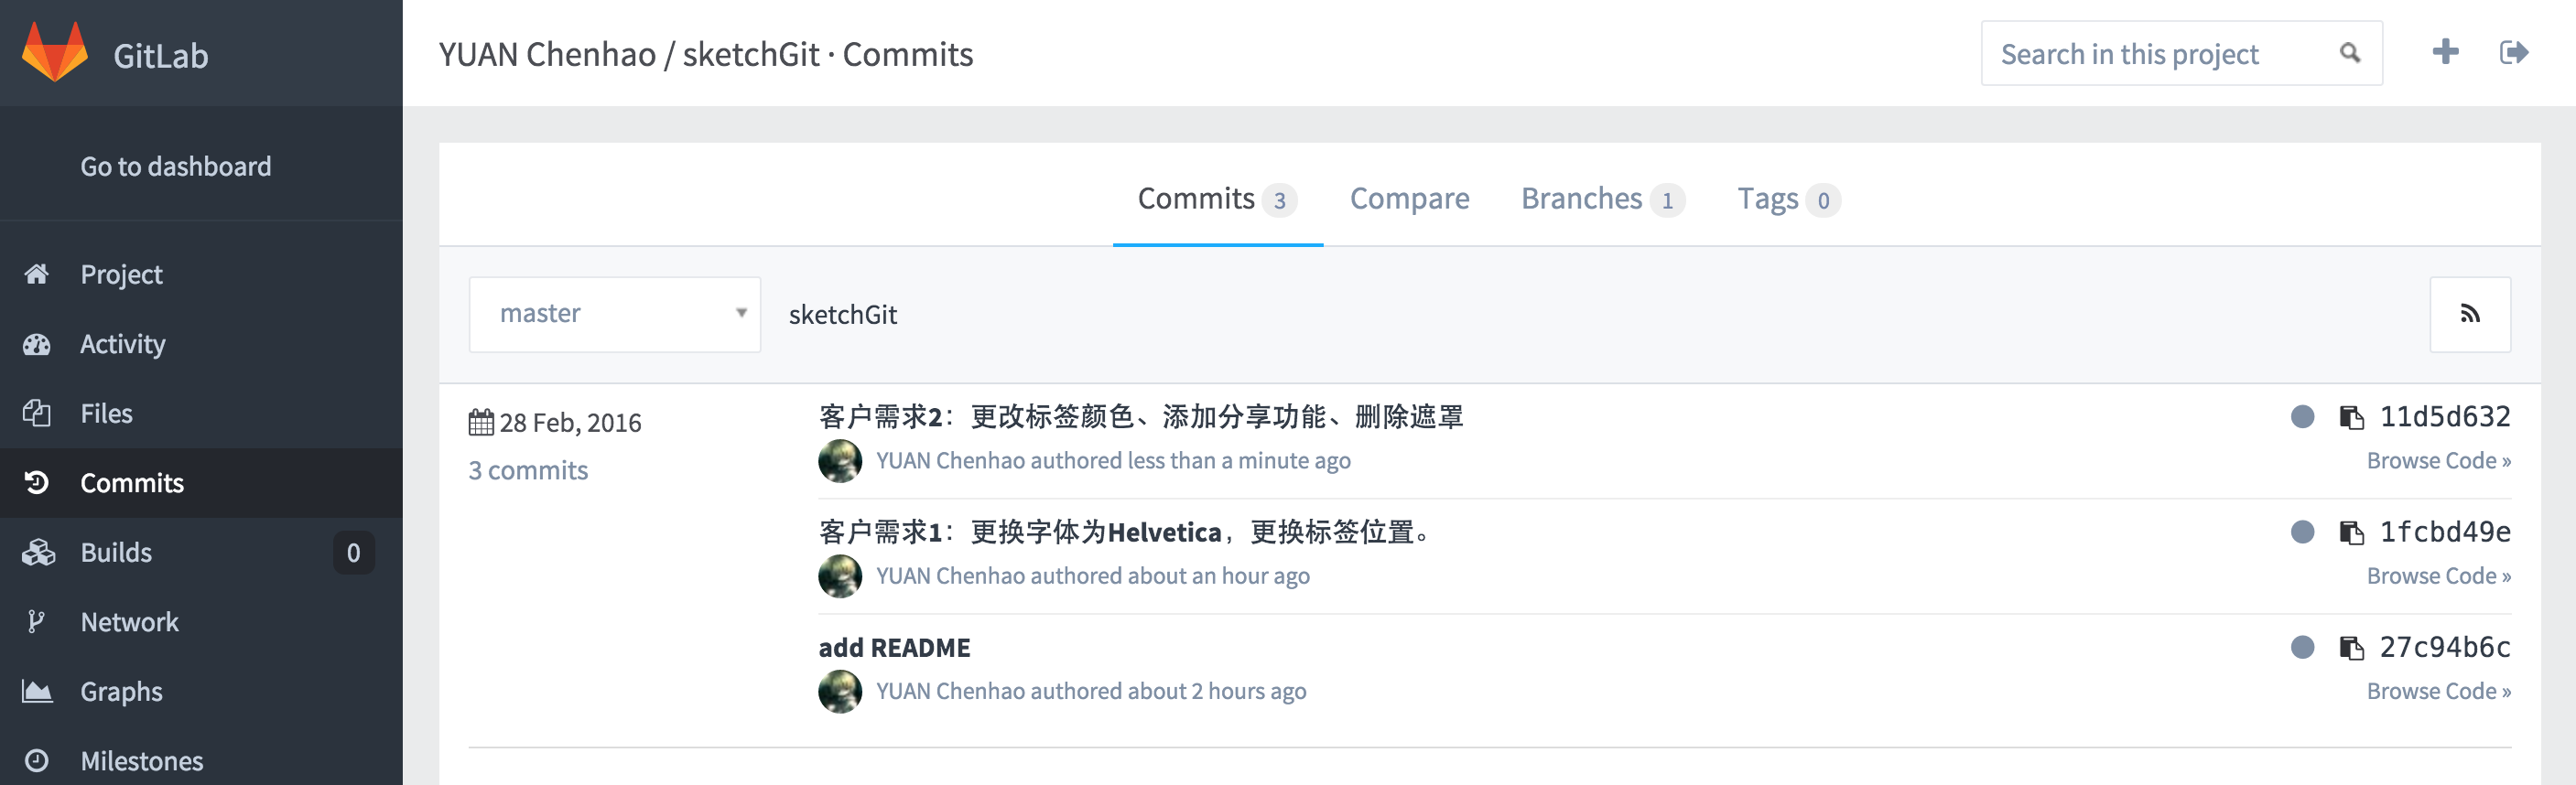2576x785 pixels.
Task: Click the Commits history icon in sidebar
Action: (x=37, y=483)
